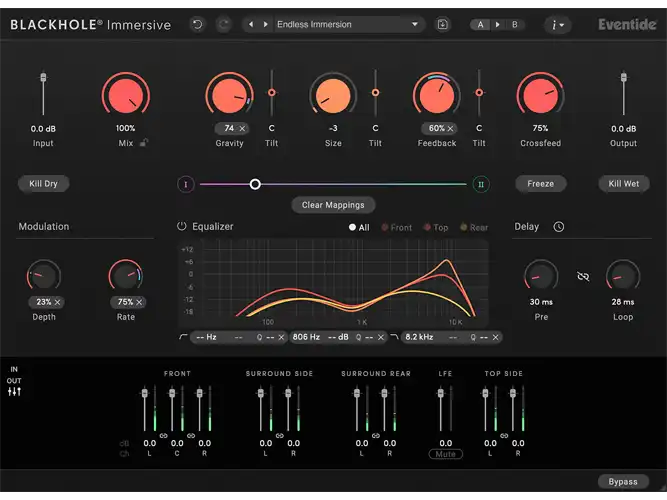The height and width of the screenshot is (500, 667).
Task: Click the Feedback Tilt slider handle
Action: click(479, 92)
